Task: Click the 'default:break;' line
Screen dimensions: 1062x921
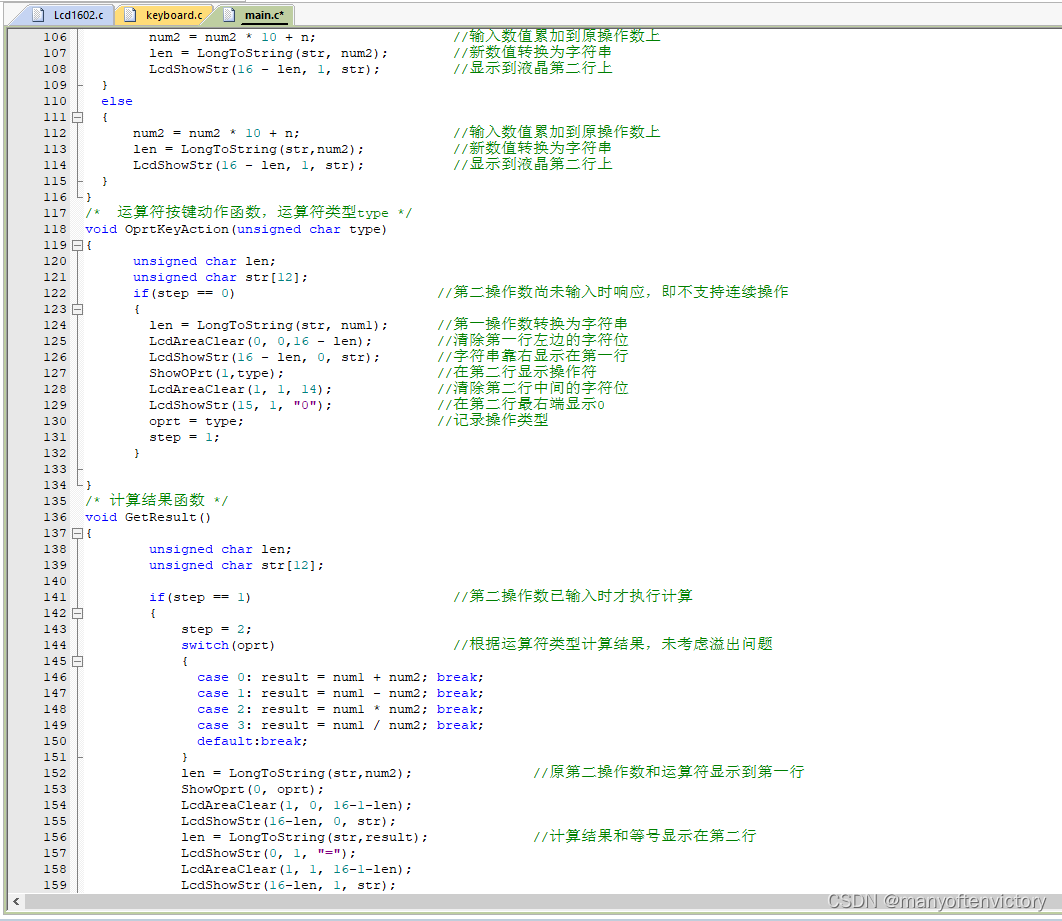Action: (252, 742)
